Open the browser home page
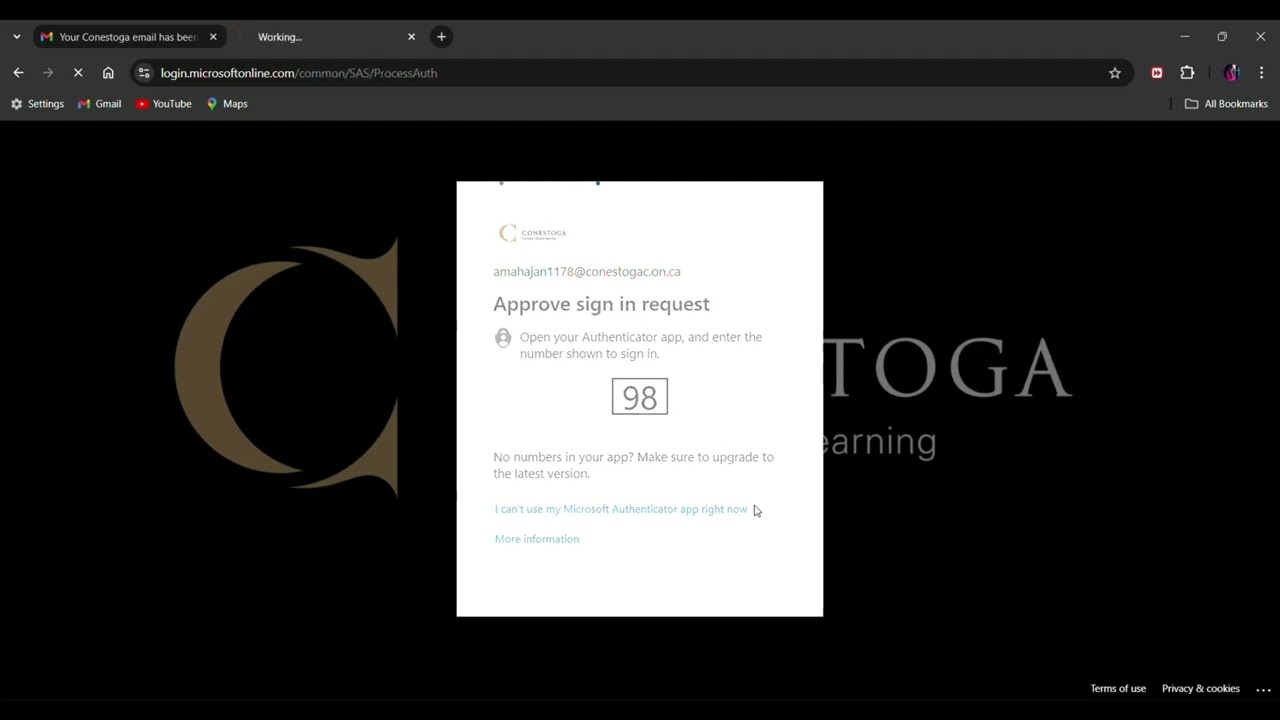 (x=108, y=73)
